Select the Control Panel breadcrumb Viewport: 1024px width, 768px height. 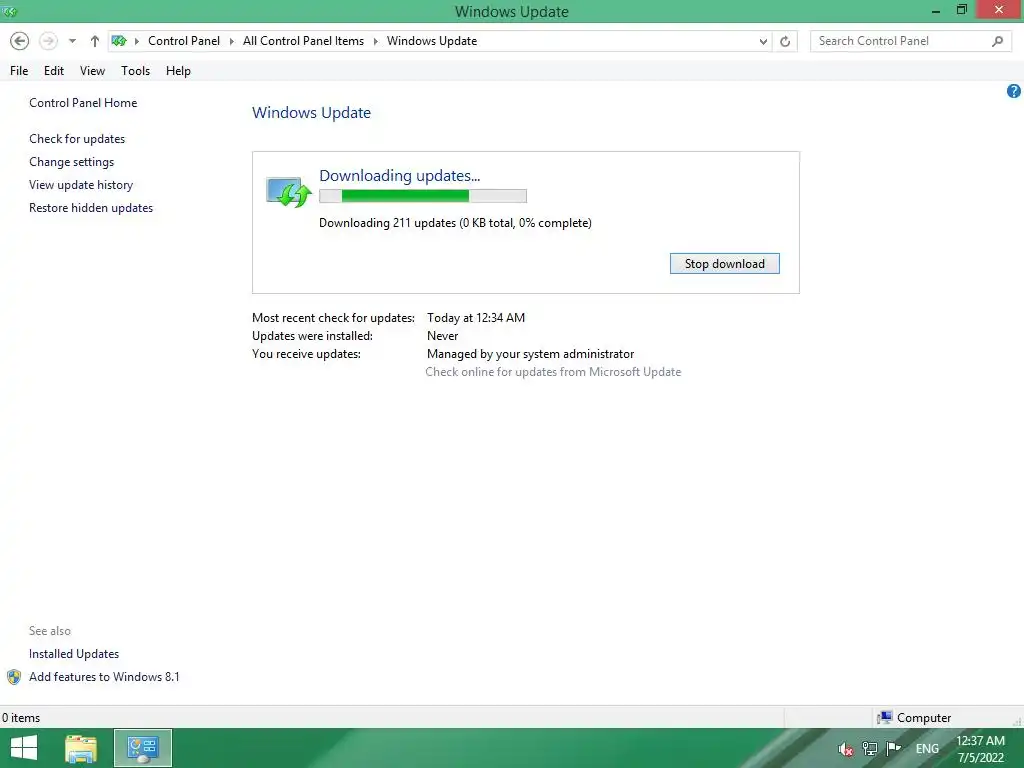click(x=184, y=40)
